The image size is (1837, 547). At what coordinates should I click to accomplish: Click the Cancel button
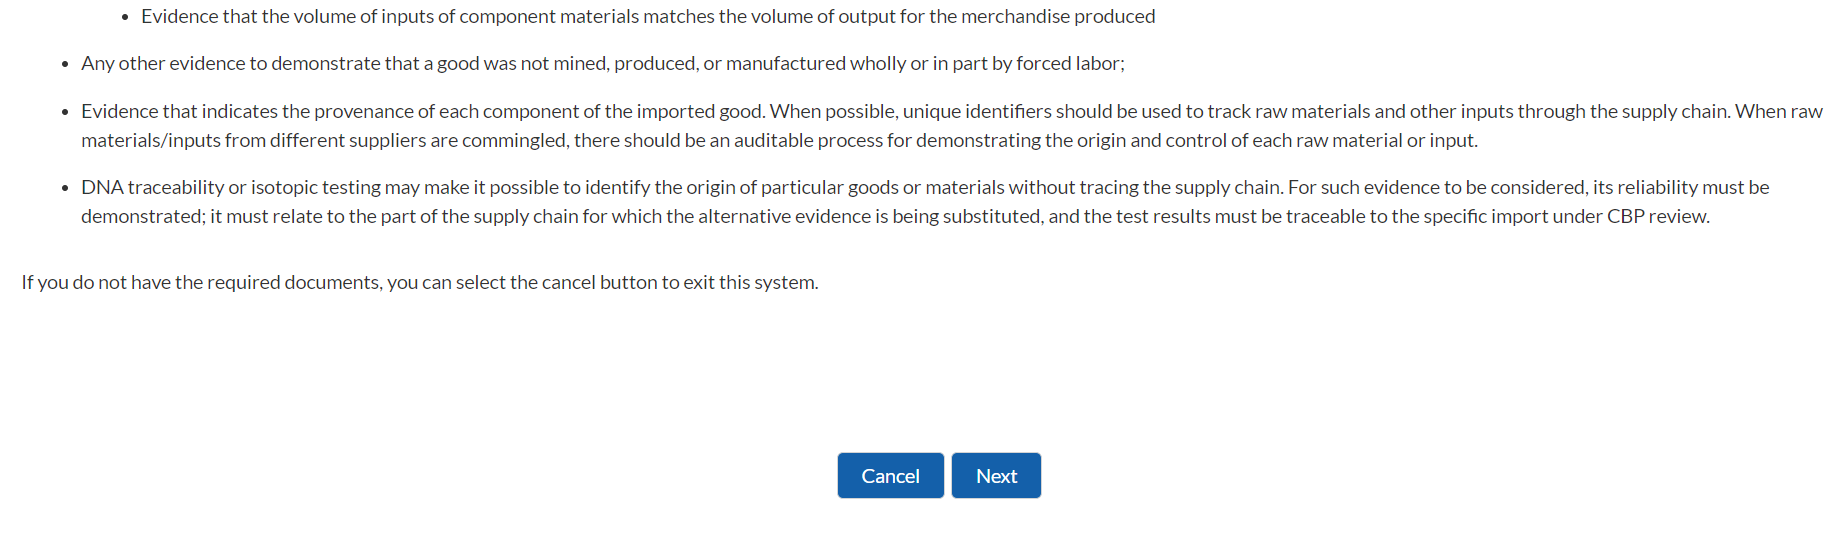[x=890, y=476]
